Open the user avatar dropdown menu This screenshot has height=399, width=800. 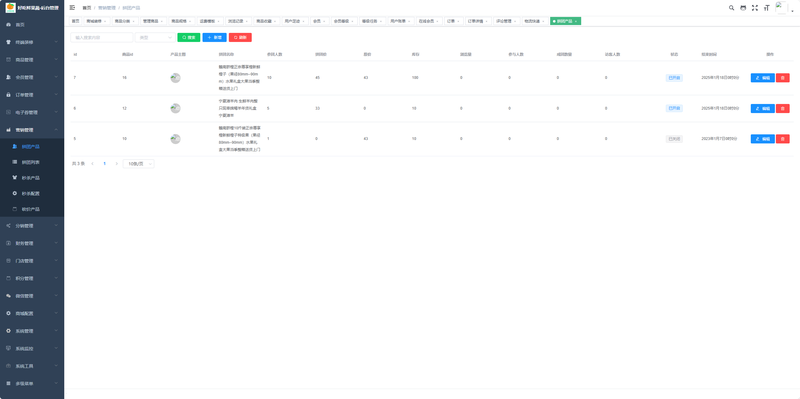pos(785,8)
